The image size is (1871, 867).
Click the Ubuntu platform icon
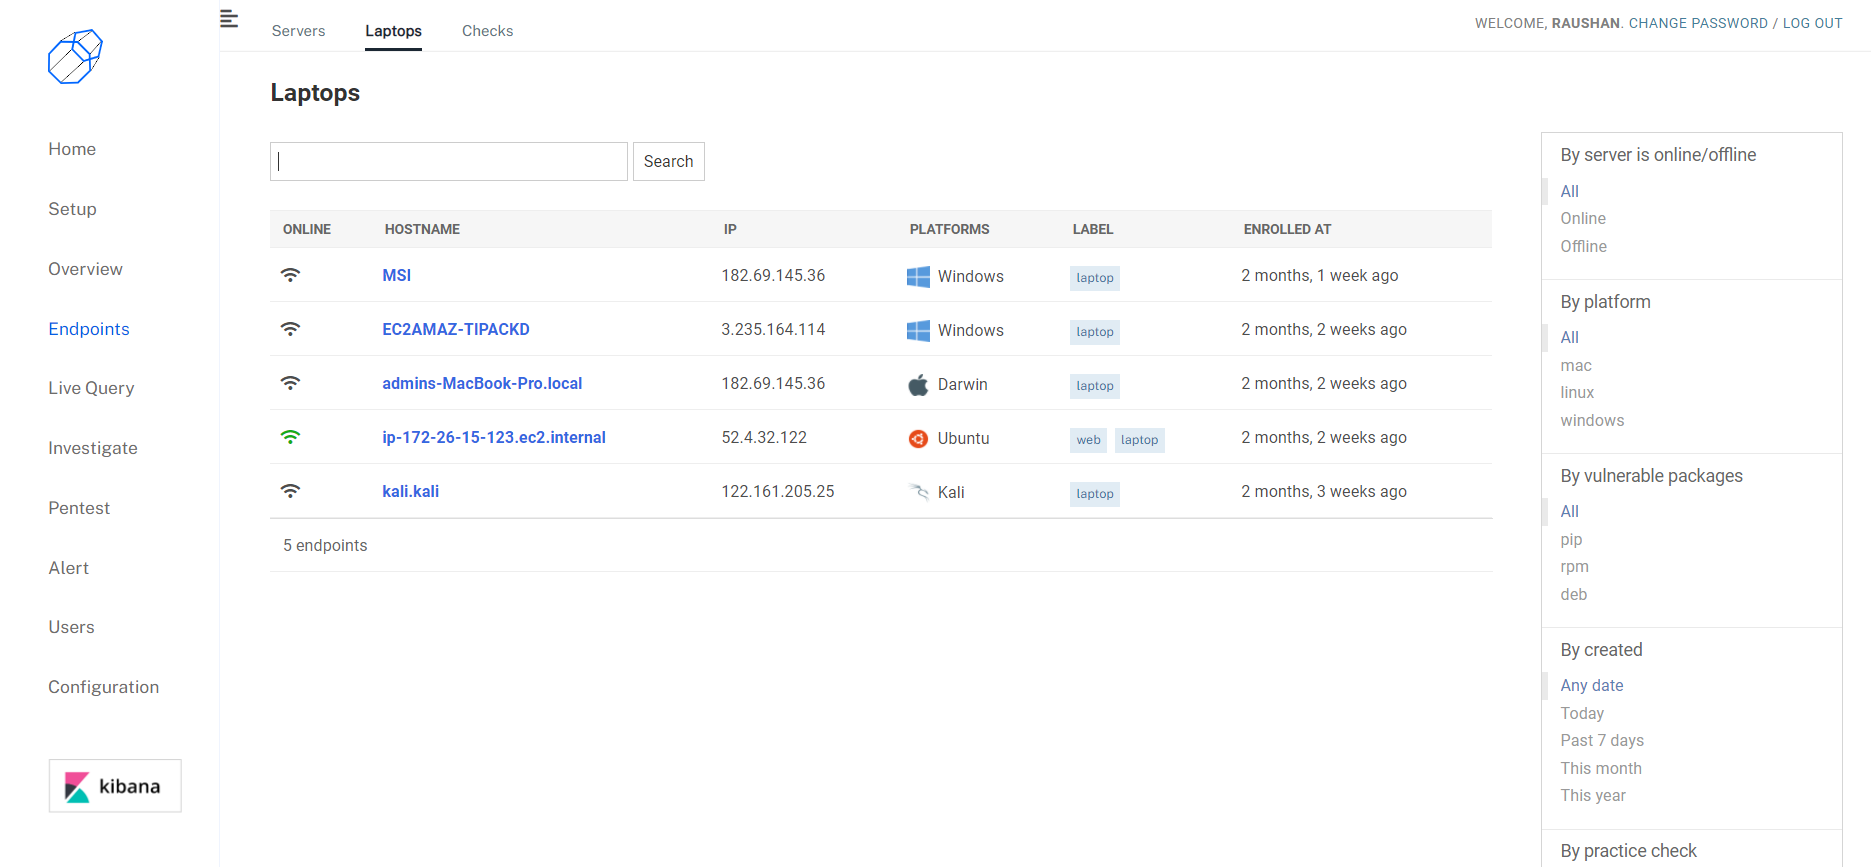[918, 439]
